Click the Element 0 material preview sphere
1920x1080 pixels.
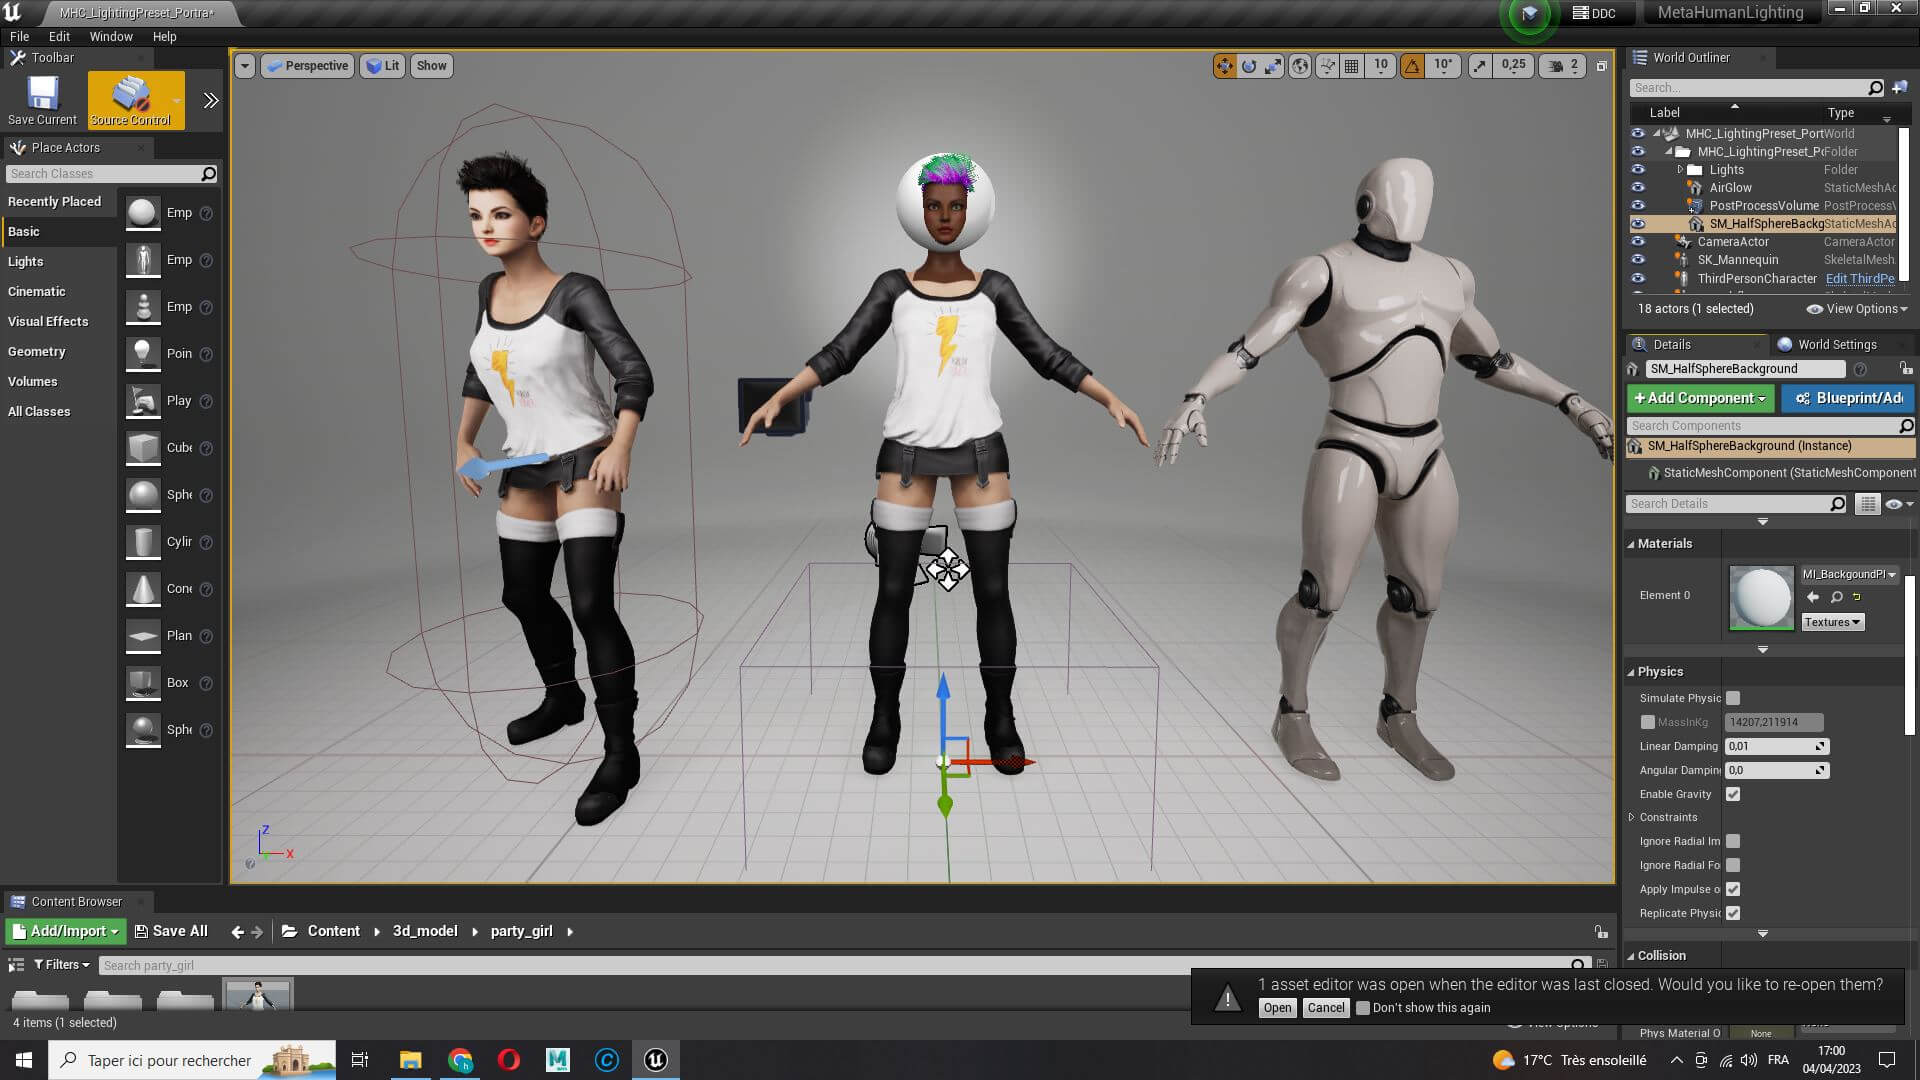pos(1761,597)
